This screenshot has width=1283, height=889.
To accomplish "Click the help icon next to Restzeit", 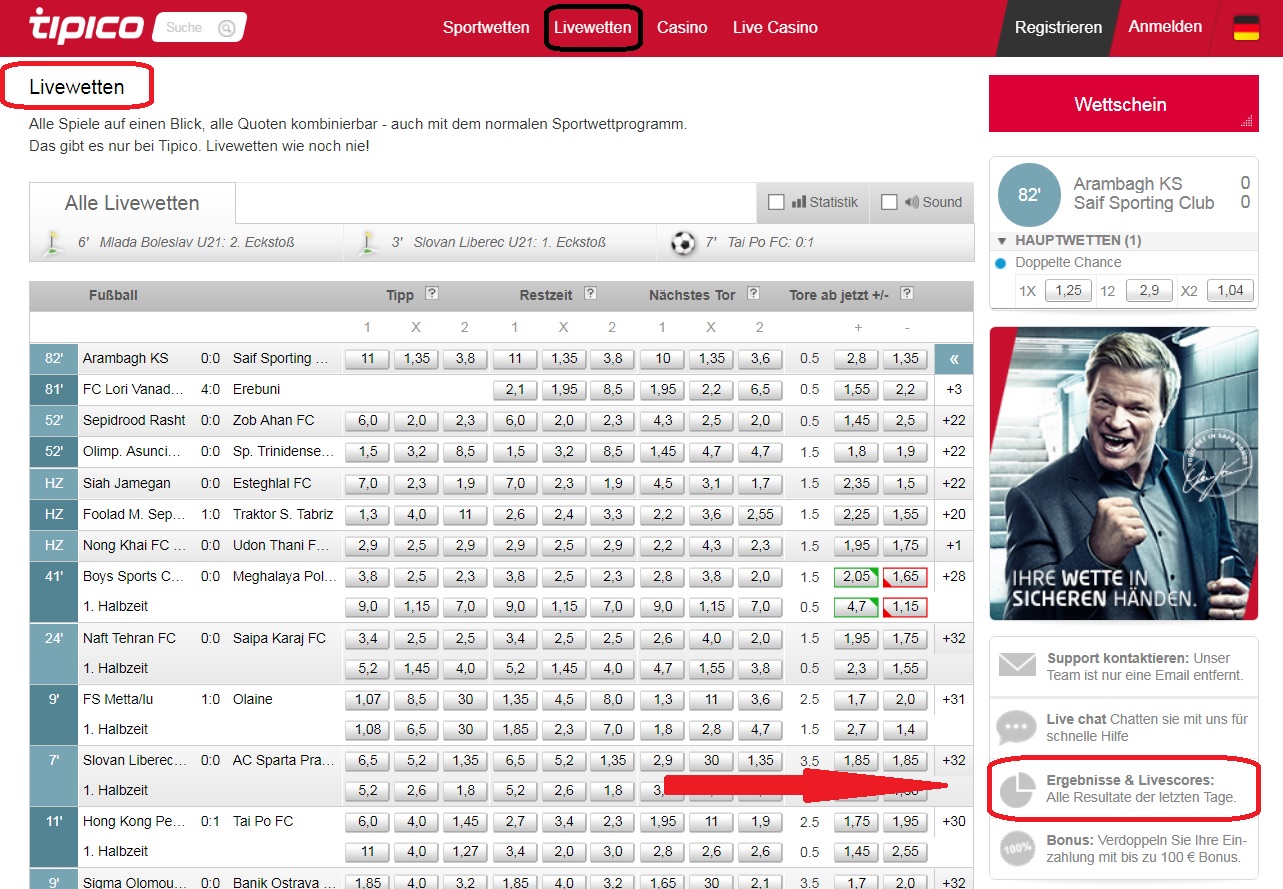I will [x=590, y=294].
